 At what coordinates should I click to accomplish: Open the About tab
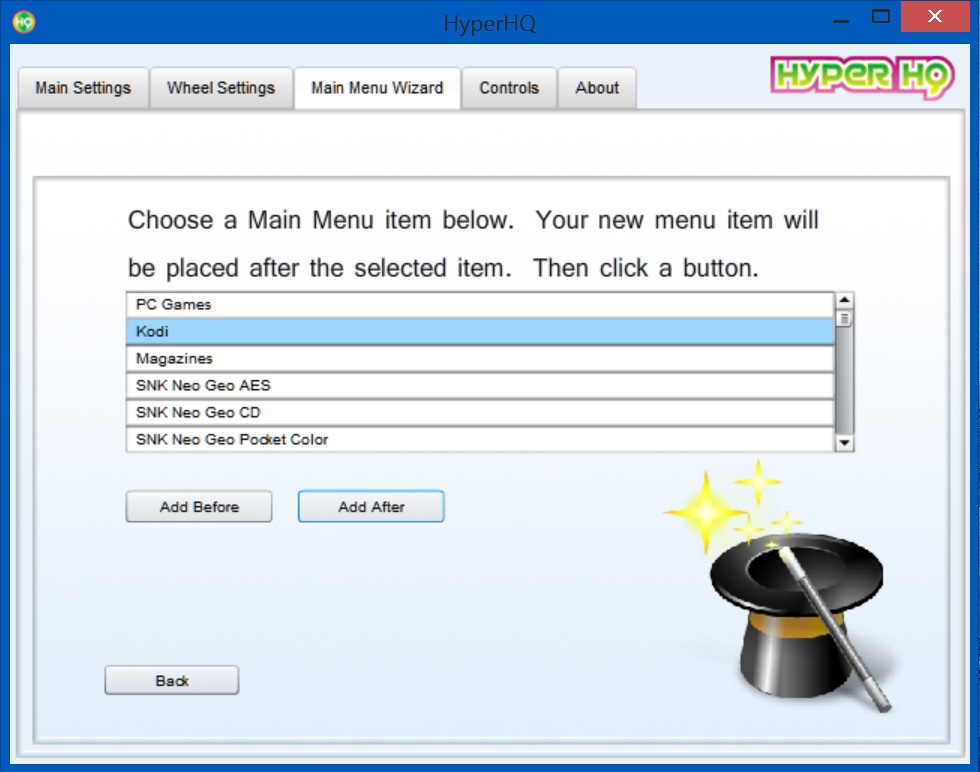click(597, 88)
